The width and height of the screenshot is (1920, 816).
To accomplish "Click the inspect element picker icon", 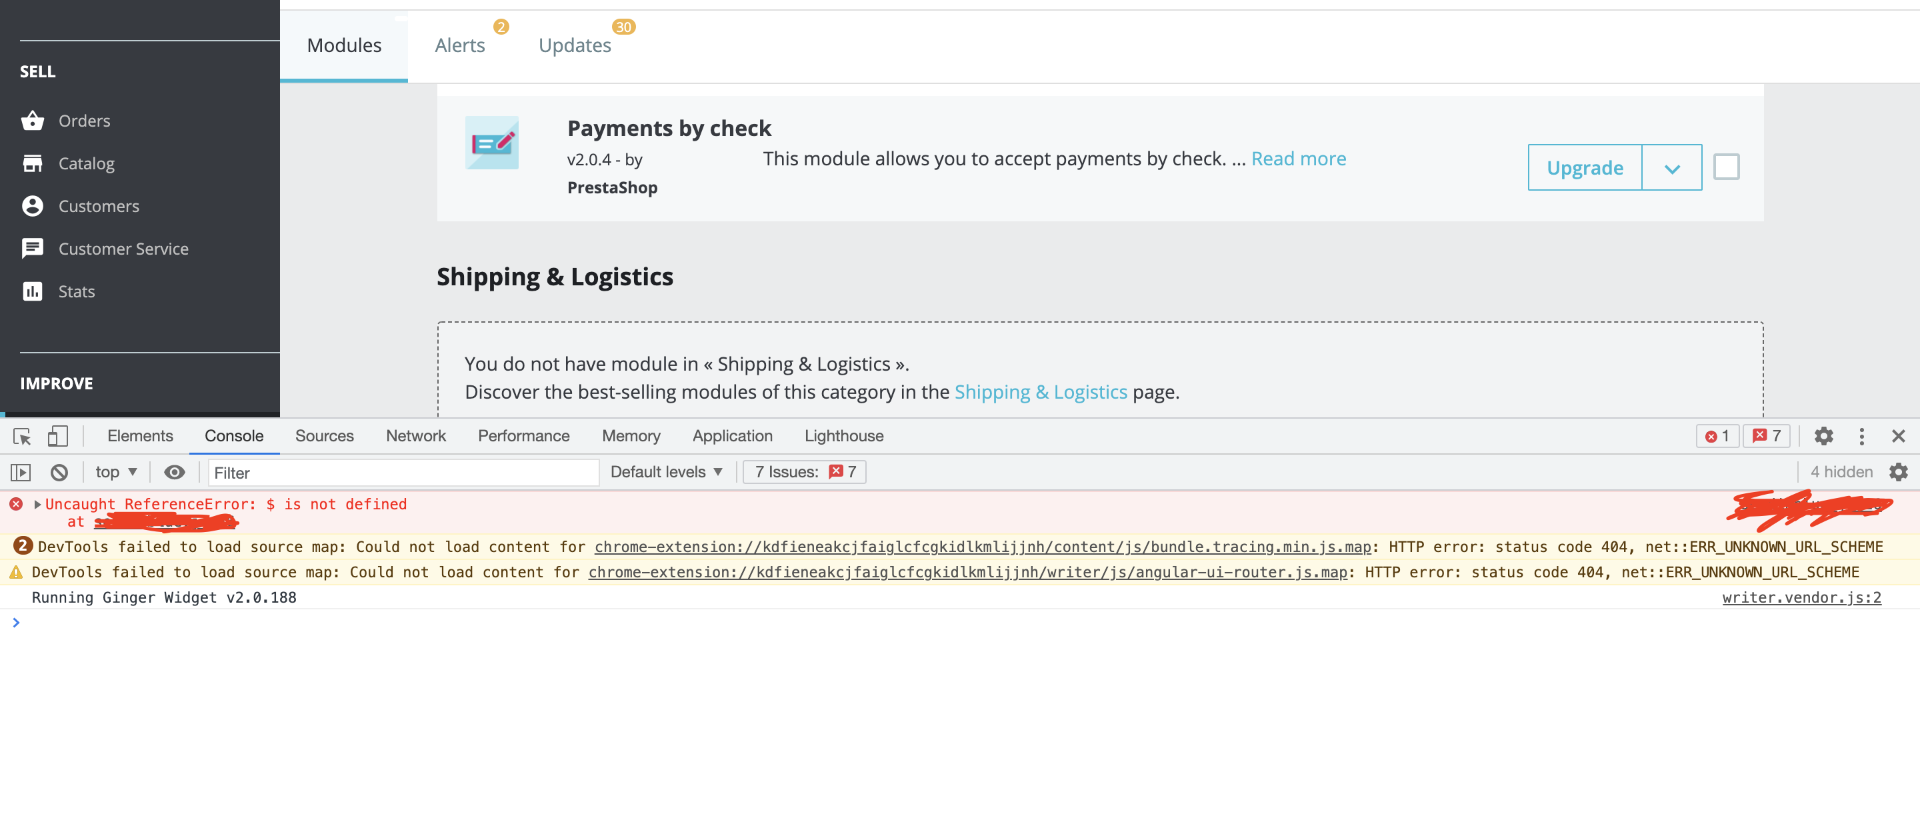I will click(x=22, y=436).
